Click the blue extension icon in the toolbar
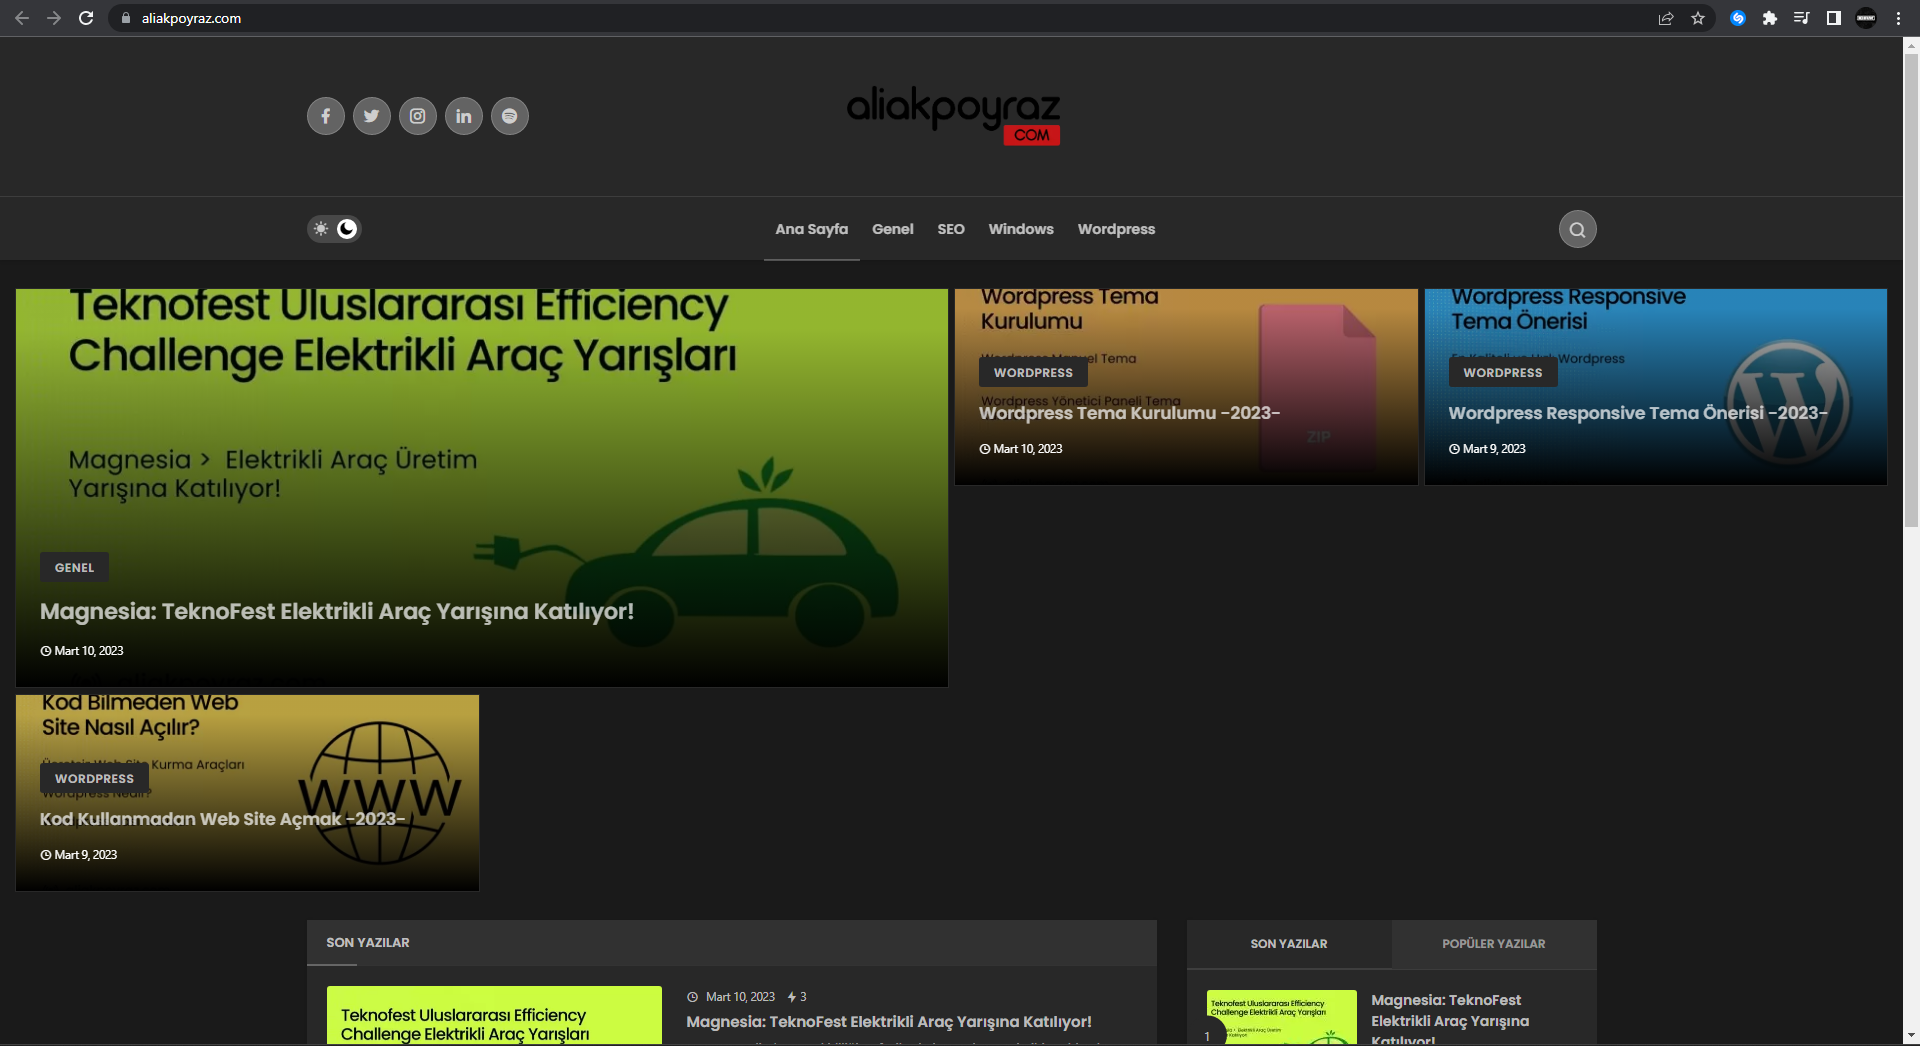 (1738, 18)
